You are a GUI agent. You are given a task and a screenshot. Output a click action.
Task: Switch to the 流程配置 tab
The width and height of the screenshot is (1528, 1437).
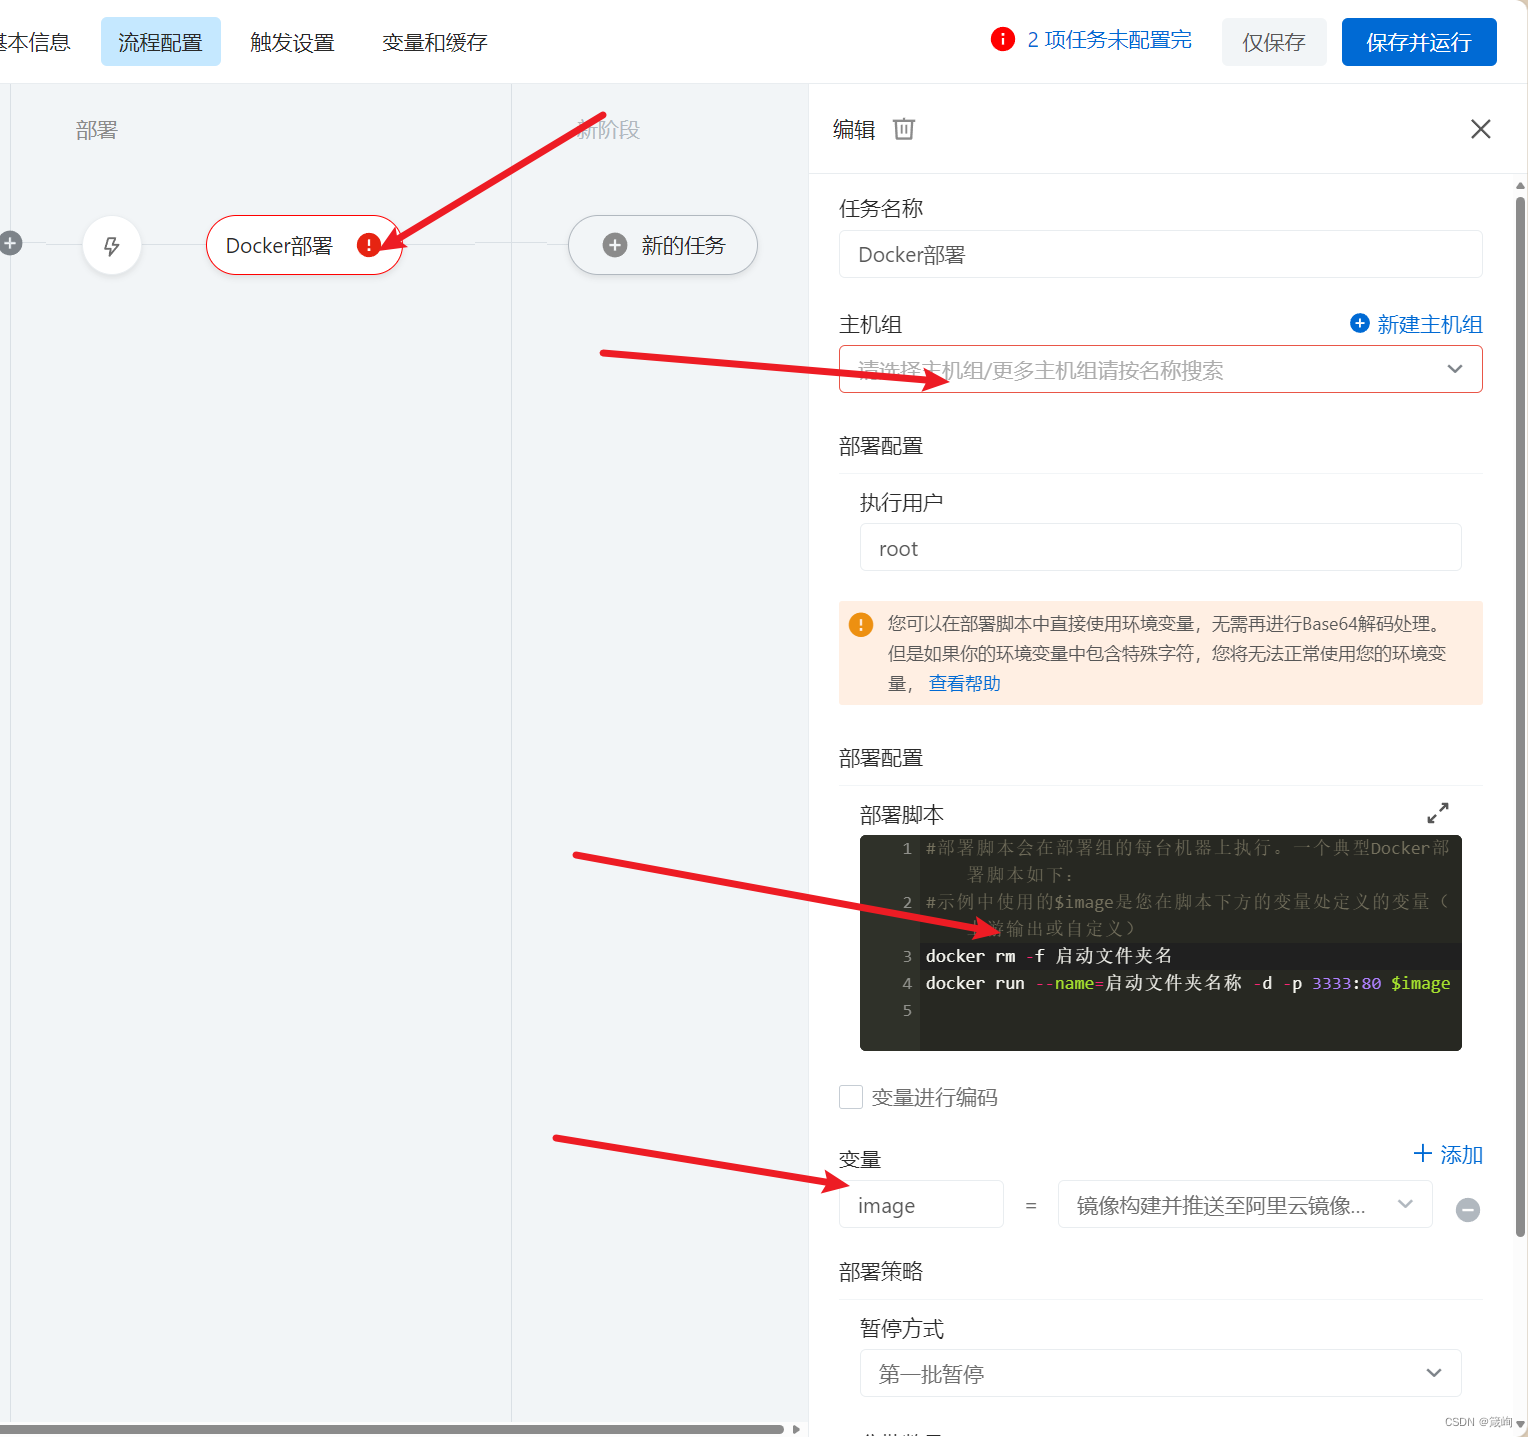point(161,42)
